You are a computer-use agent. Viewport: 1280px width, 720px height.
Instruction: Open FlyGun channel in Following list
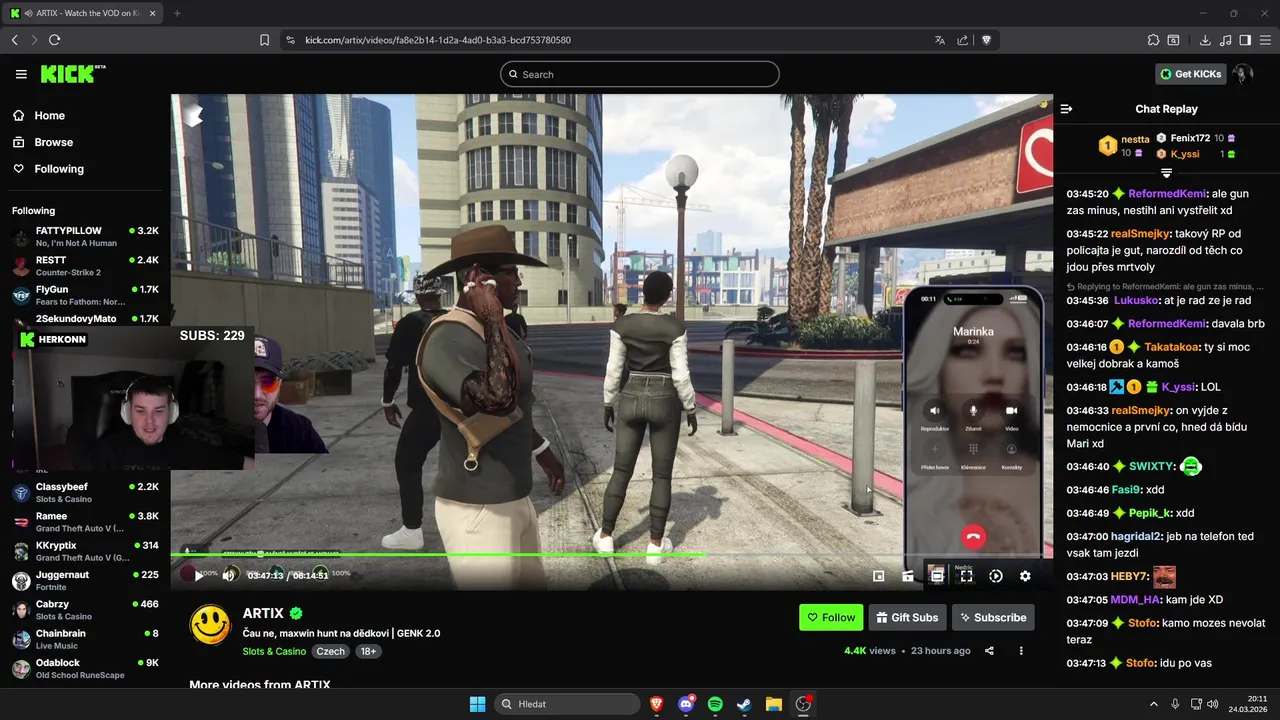pos(85,294)
